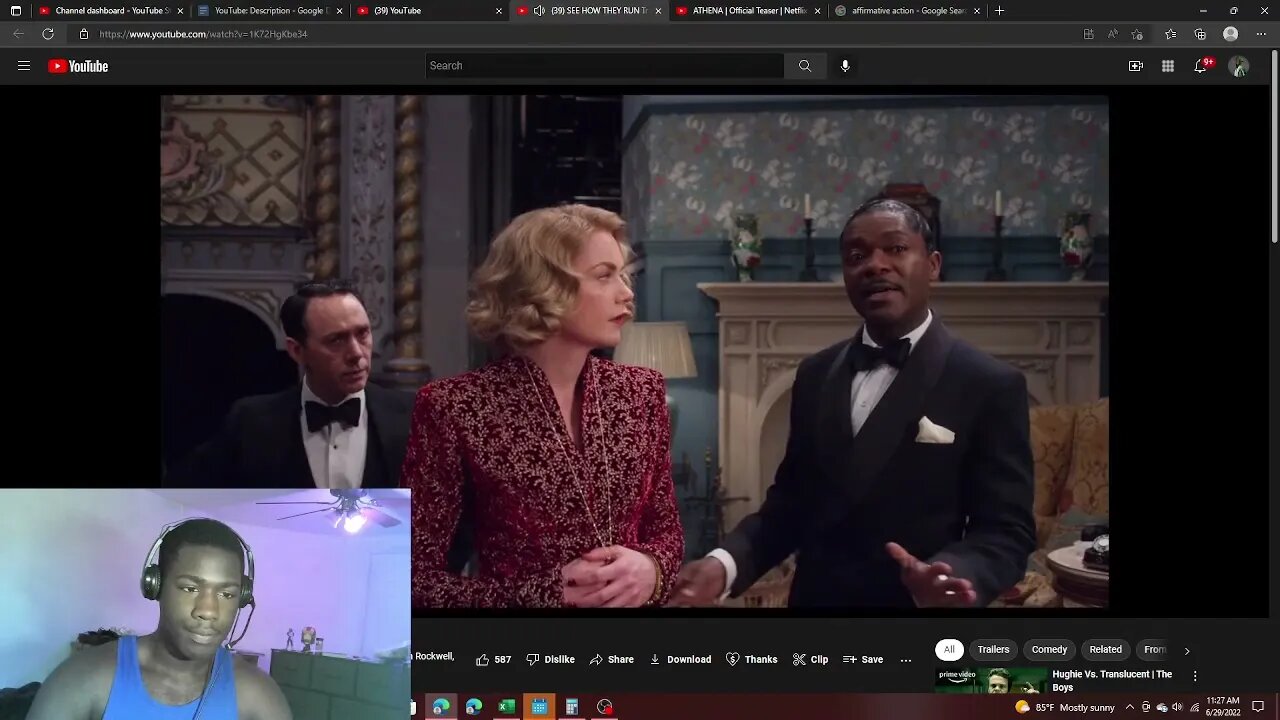Open the browser profile icon
Screen dimensions: 1280x720
click(1231, 34)
